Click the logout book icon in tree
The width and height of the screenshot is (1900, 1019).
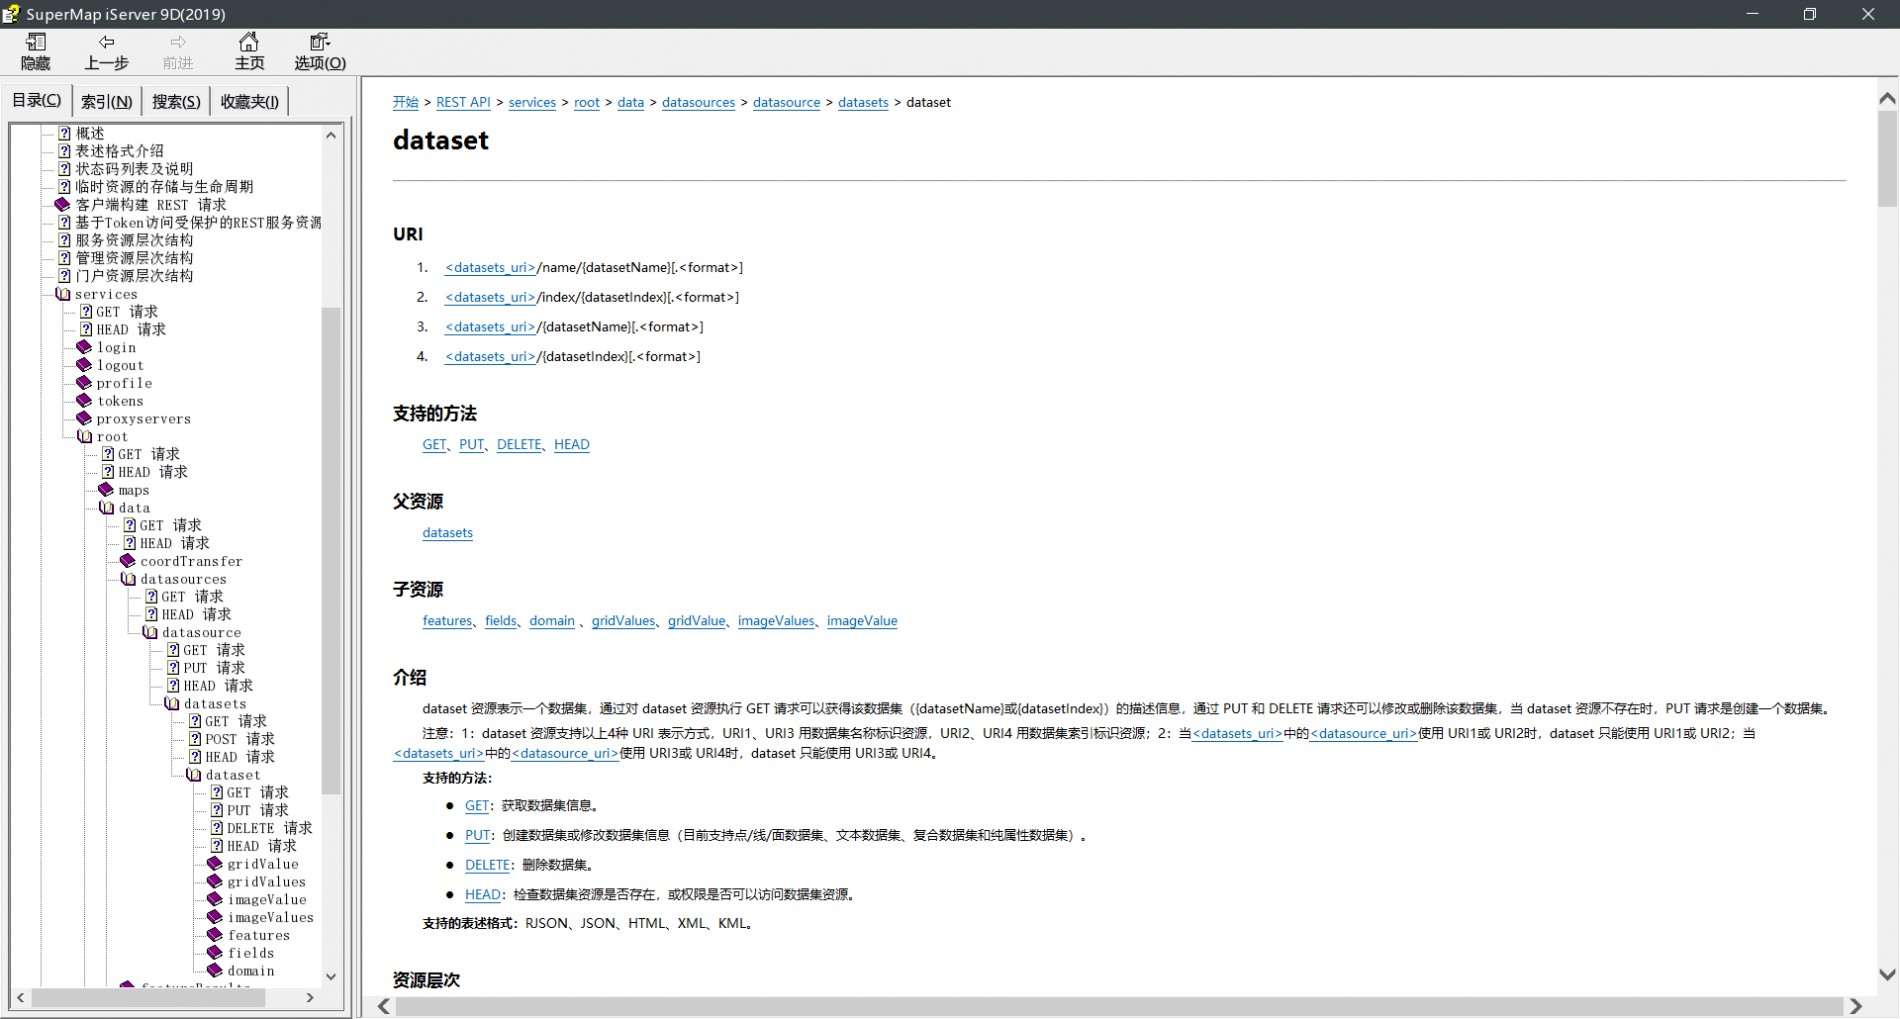click(x=85, y=365)
